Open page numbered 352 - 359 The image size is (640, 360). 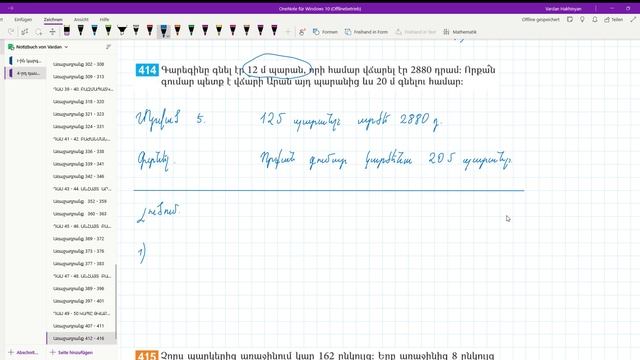point(81,201)
